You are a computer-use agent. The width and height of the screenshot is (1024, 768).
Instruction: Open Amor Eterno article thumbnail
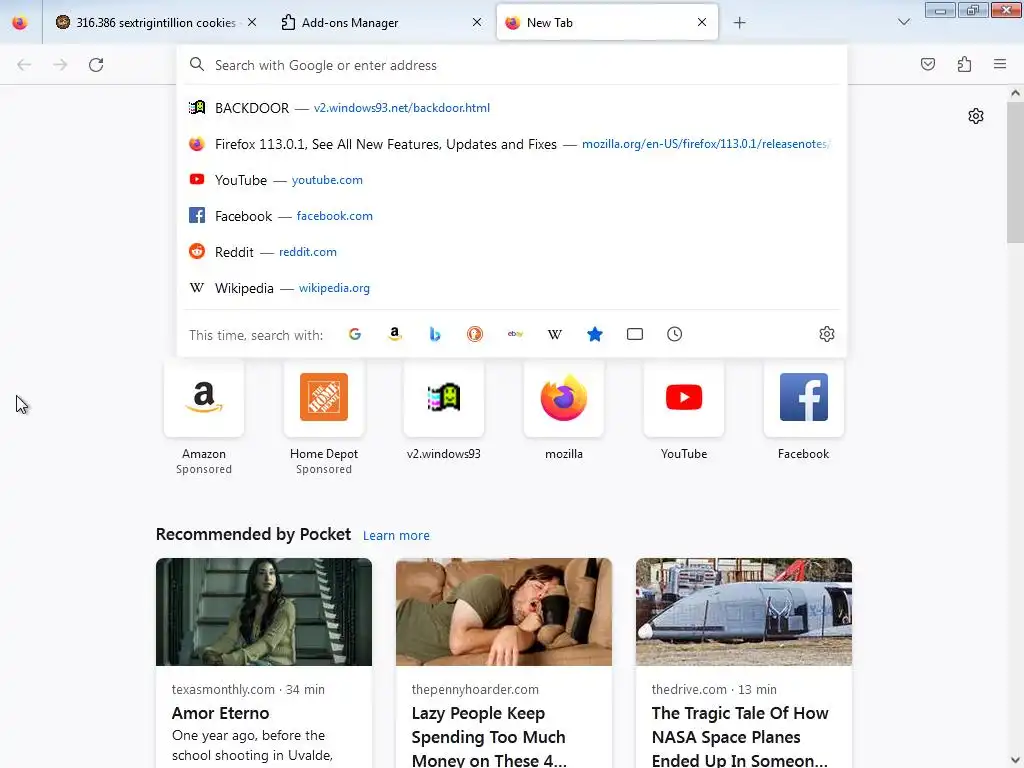tap(264, 612)
